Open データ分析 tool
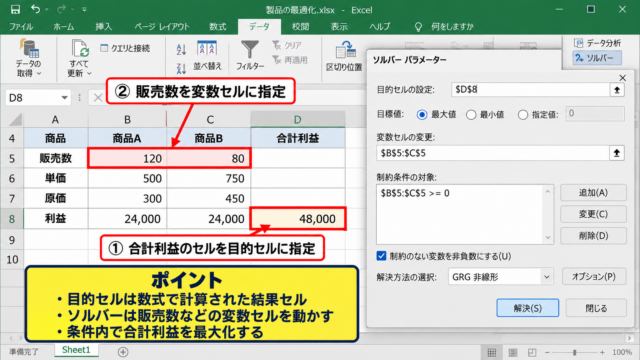The width and height of the screenshot is (640, 360). [x=597, y=43]
